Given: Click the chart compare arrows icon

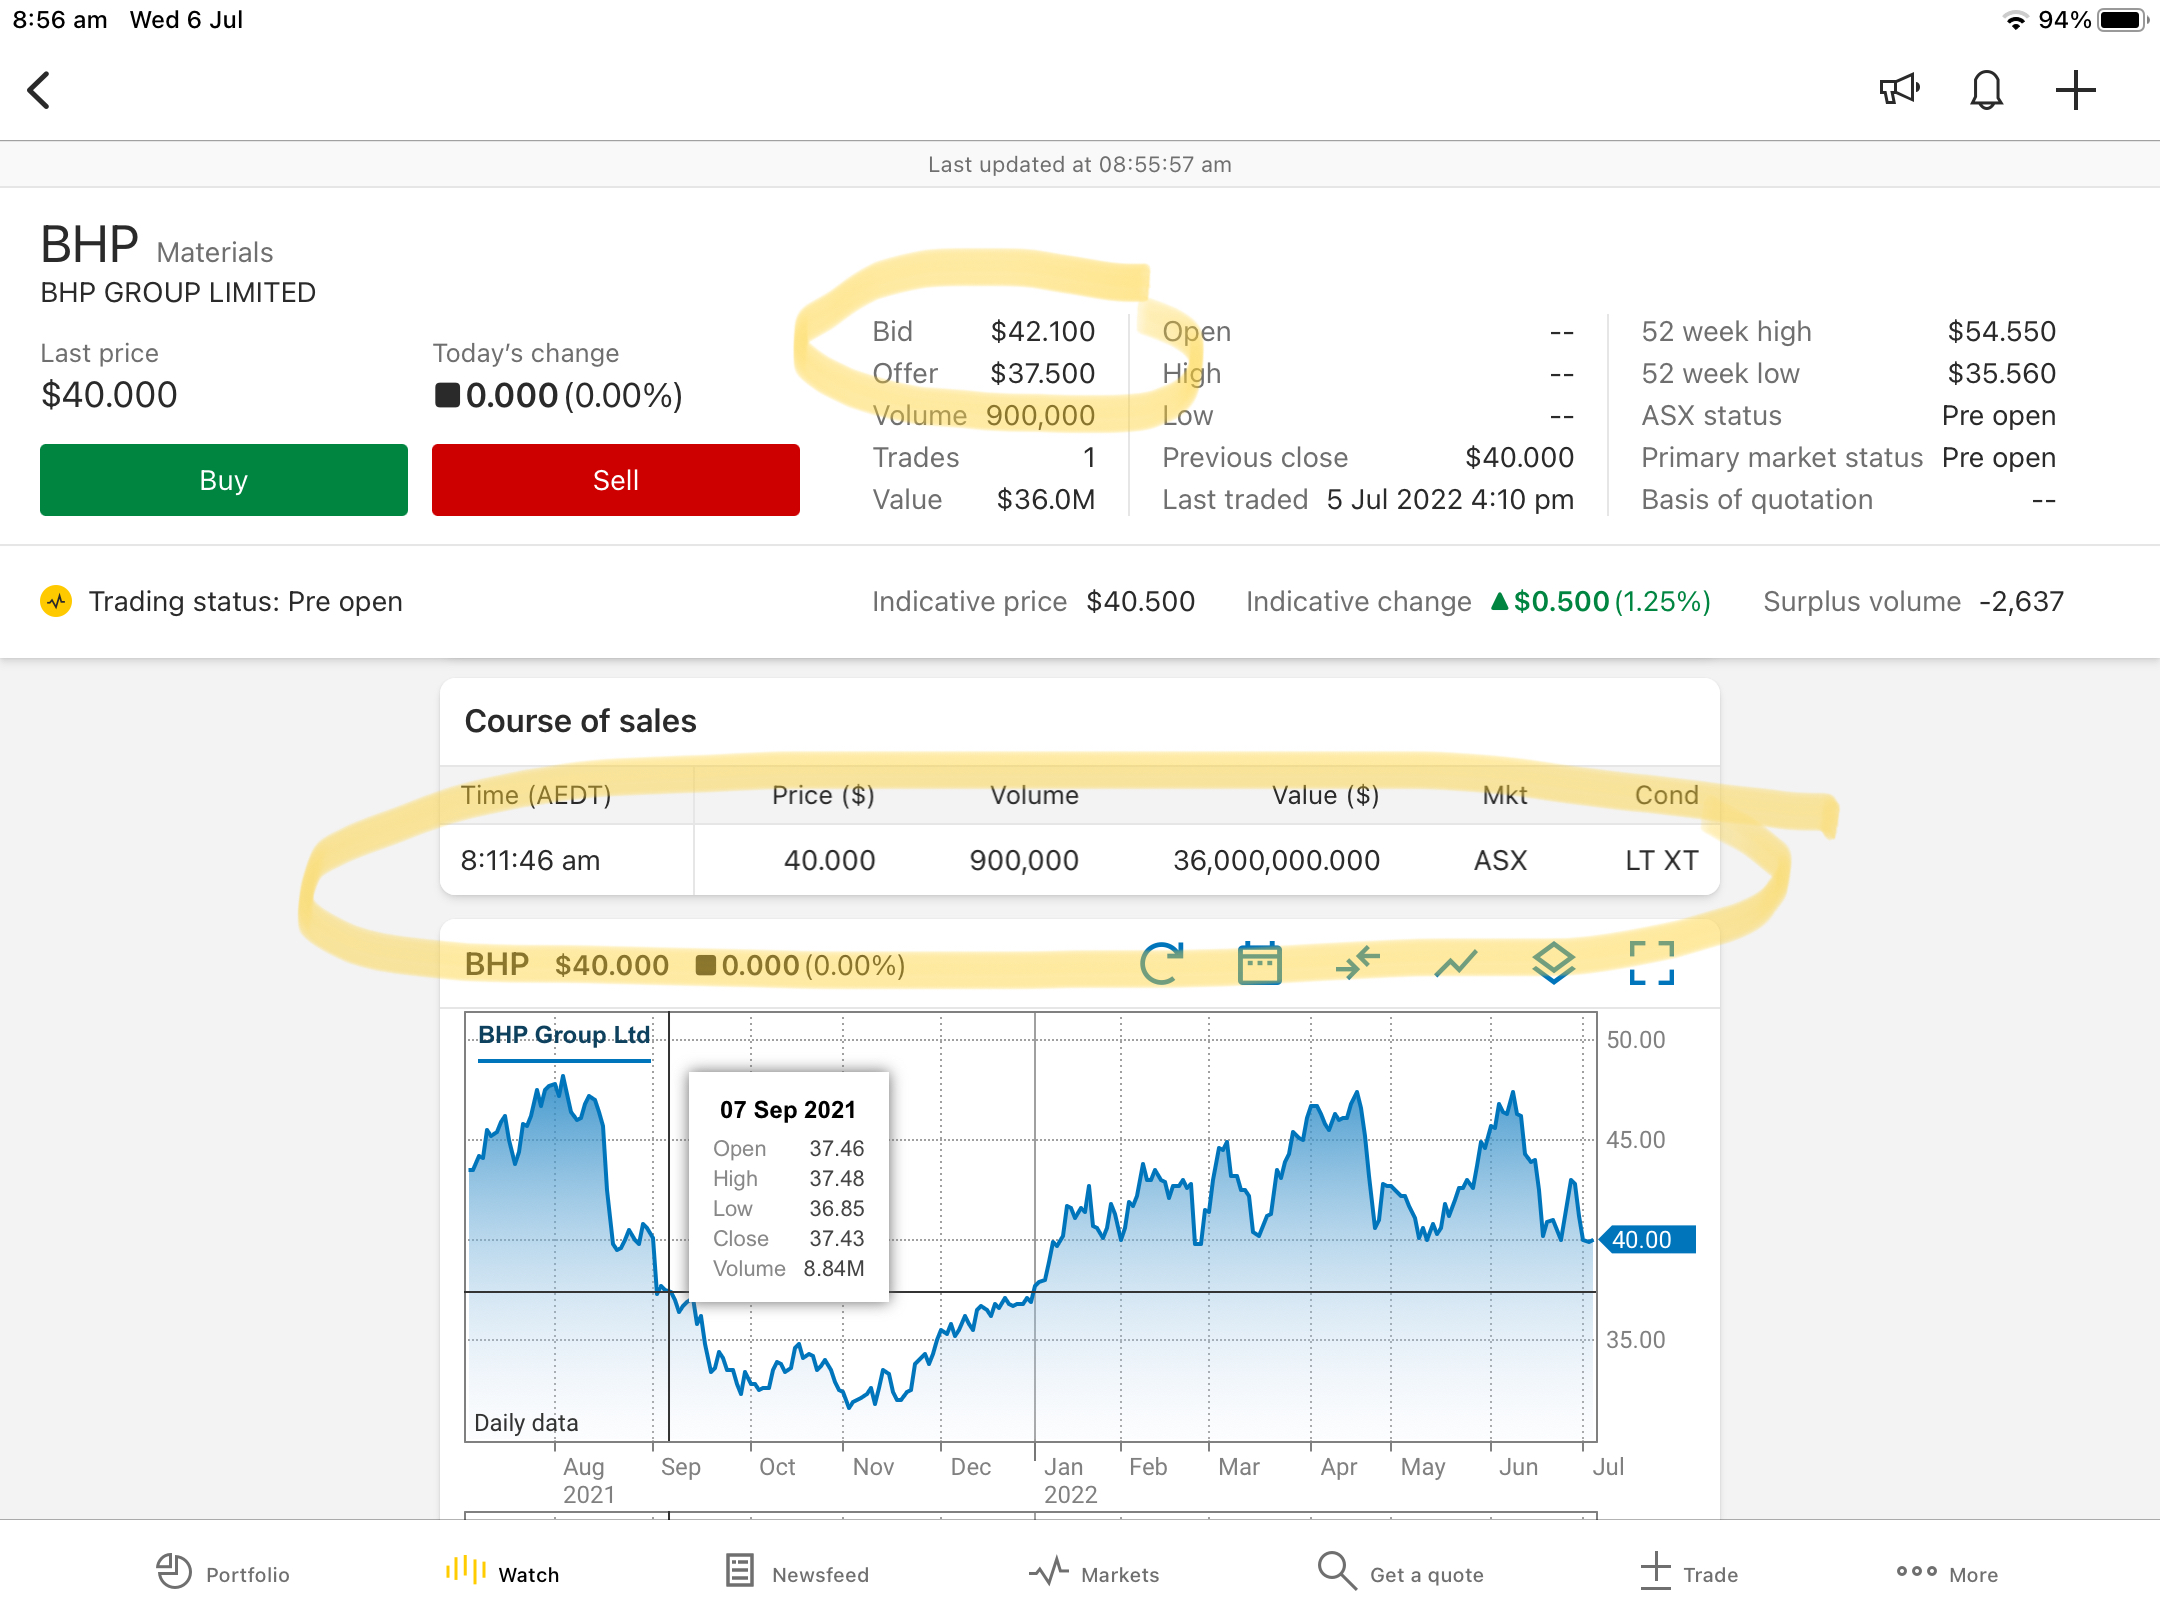Looking at the screenshot, I should (x=1357, y=964).
